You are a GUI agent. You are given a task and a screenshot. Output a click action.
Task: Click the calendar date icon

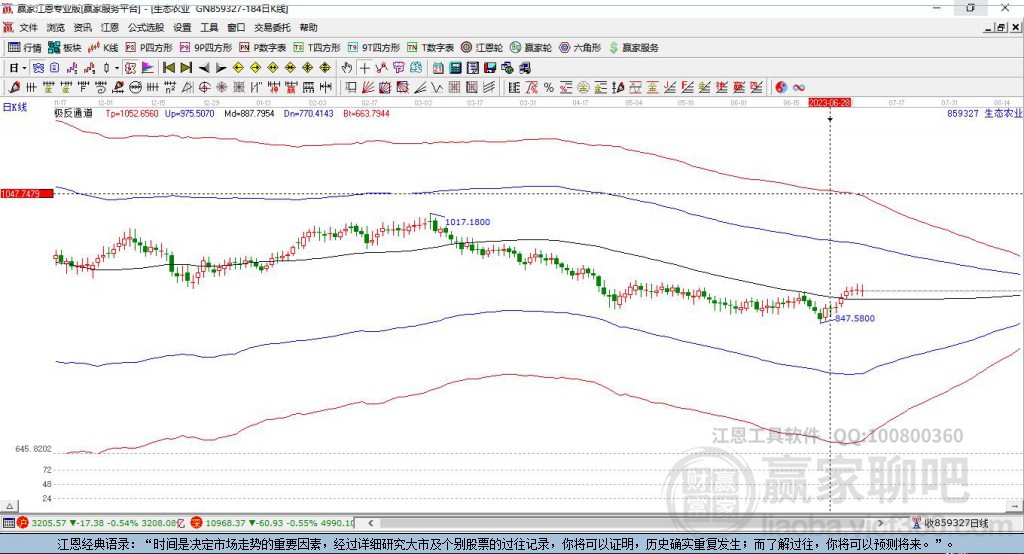pos(438,68)
